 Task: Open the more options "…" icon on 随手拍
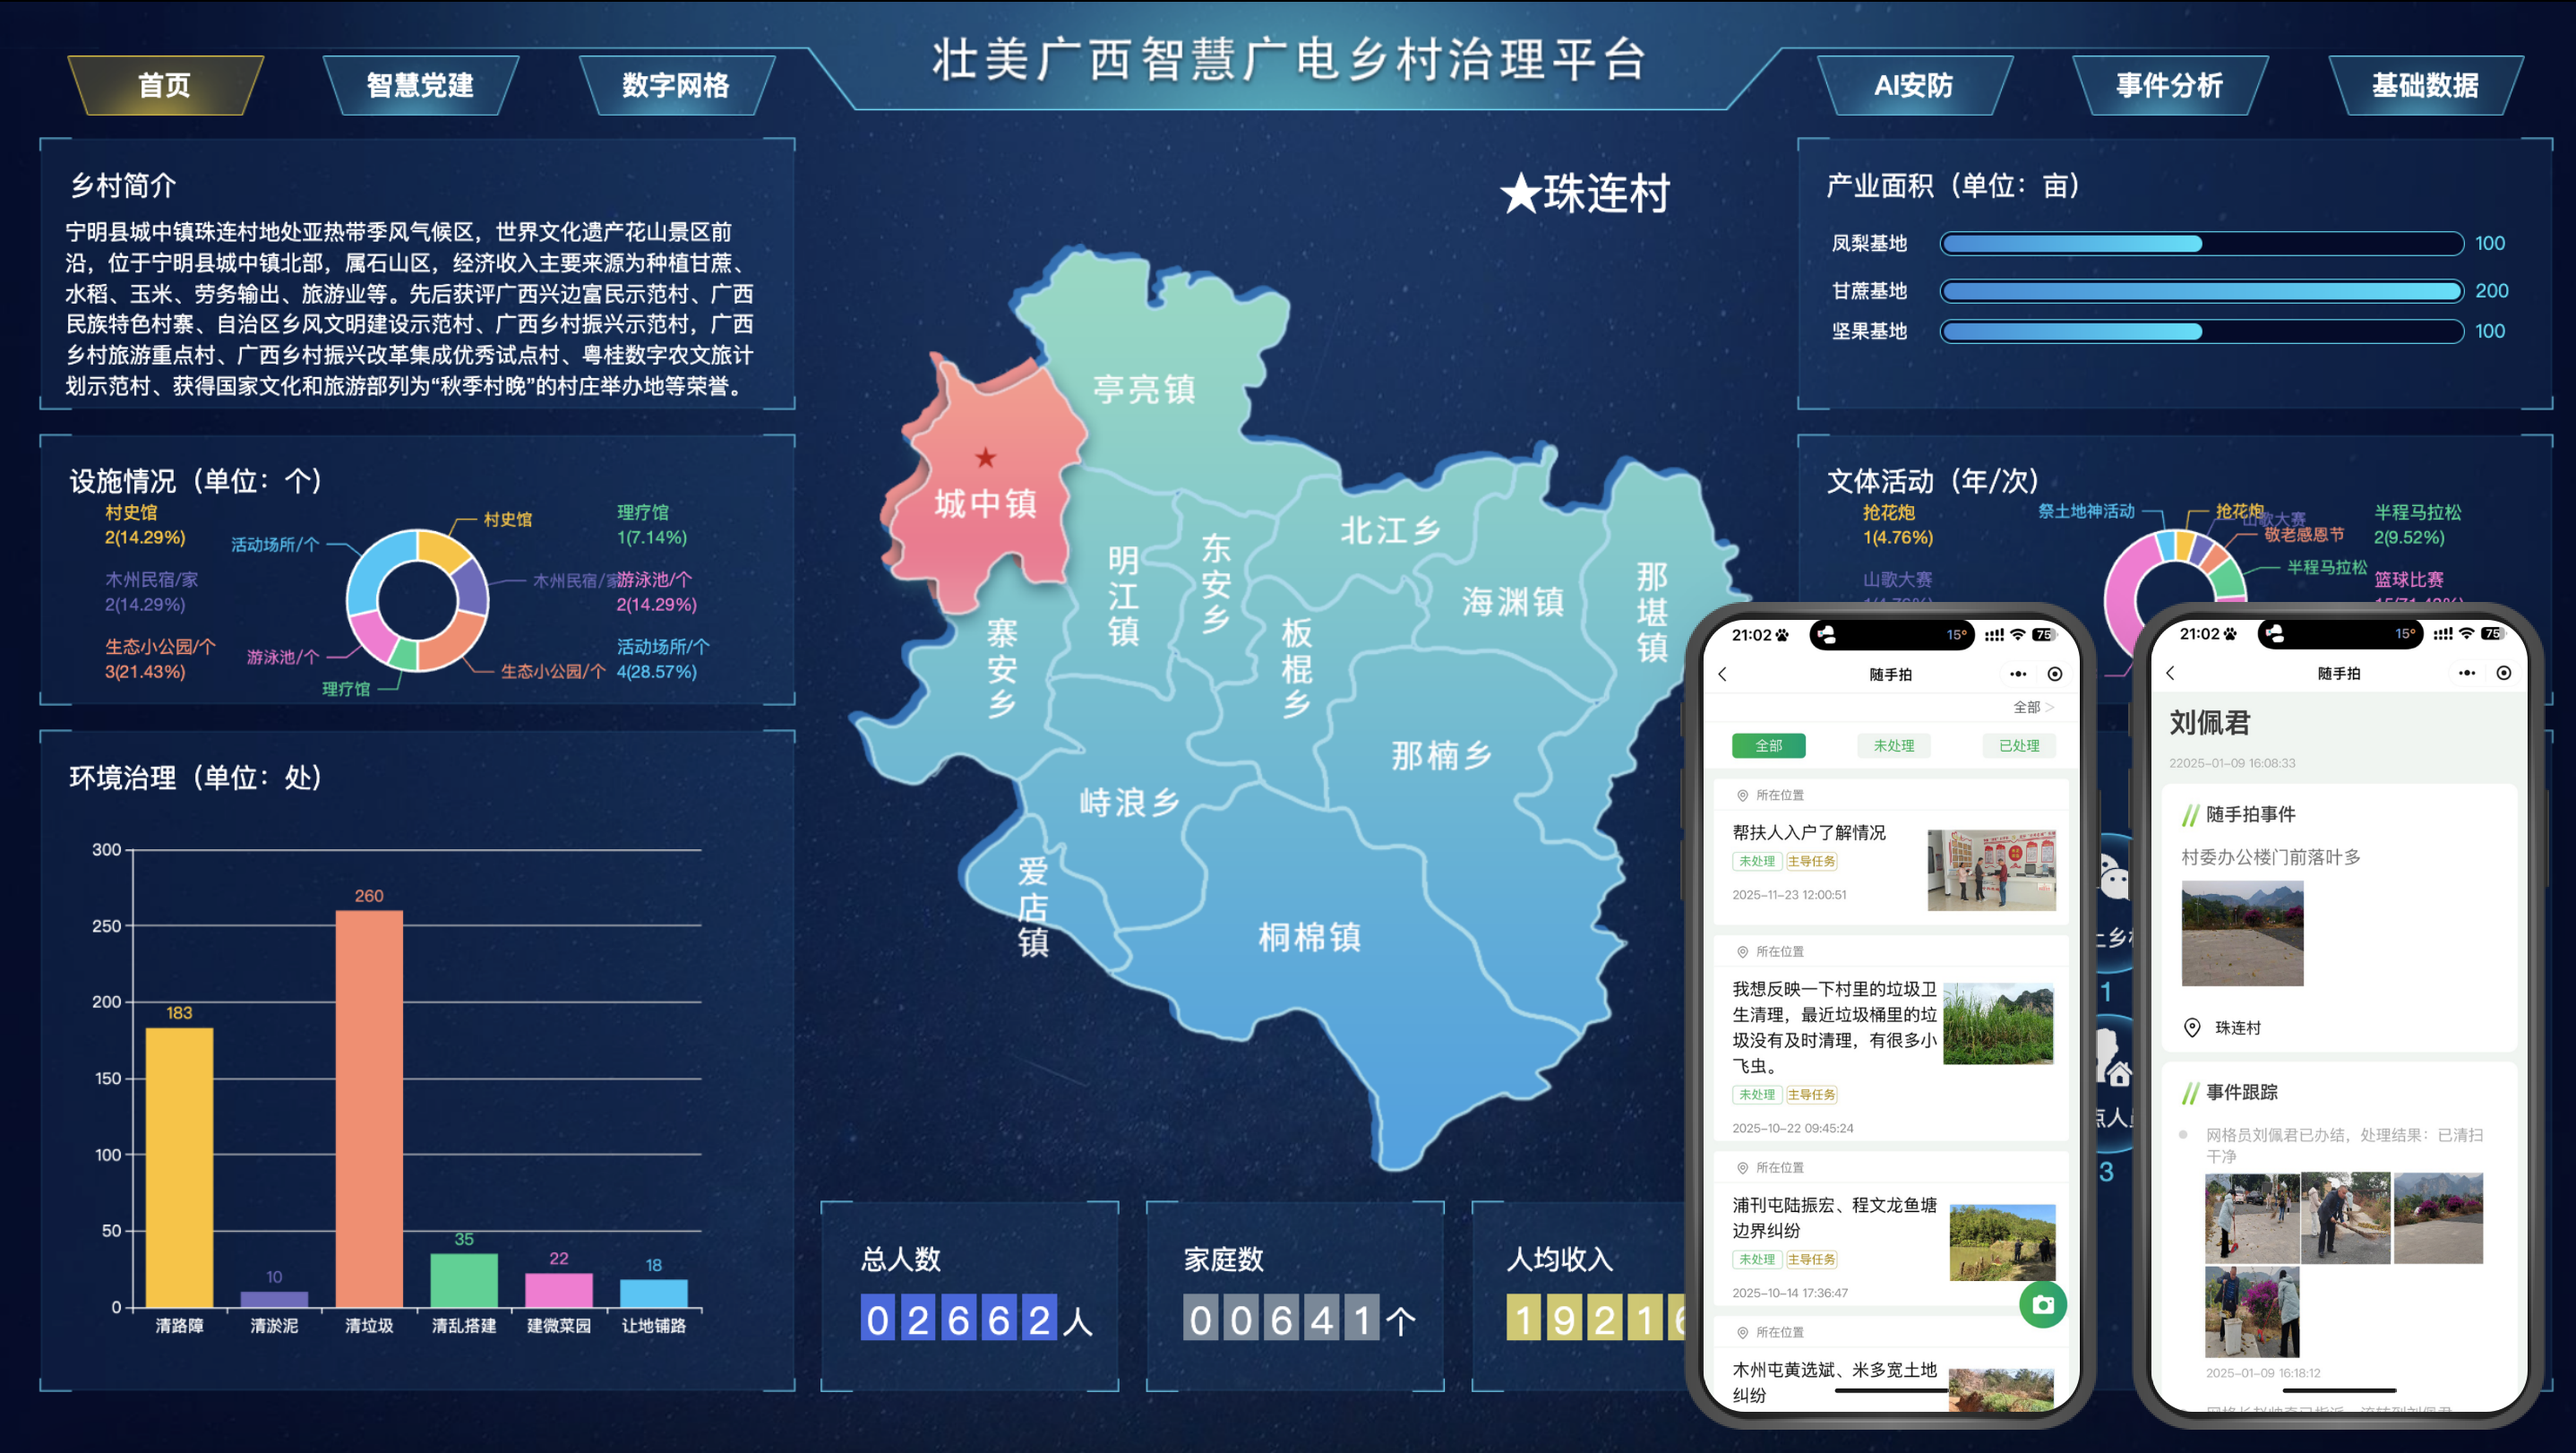click(x=2018, y=675)
